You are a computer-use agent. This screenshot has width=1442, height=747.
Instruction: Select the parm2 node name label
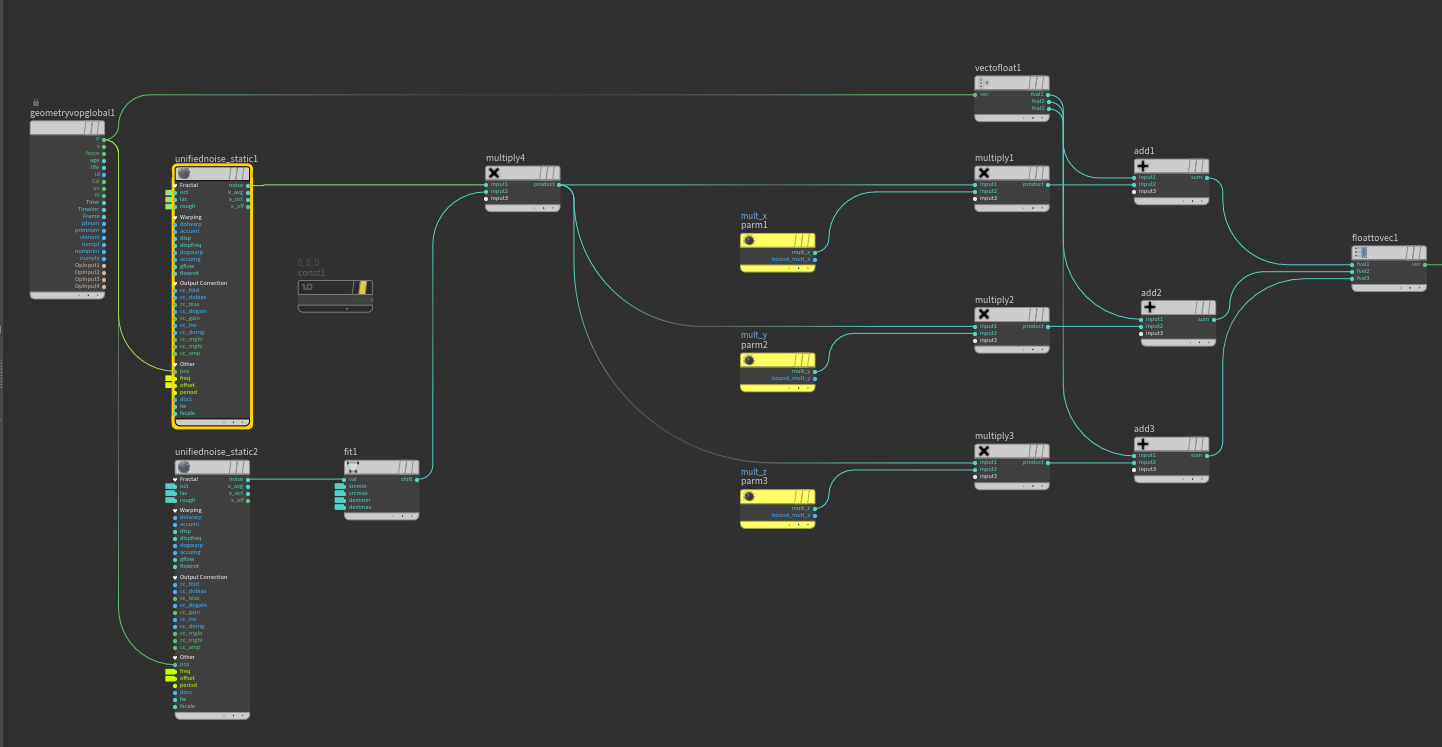pyautogui.click(x=754, y=345)
